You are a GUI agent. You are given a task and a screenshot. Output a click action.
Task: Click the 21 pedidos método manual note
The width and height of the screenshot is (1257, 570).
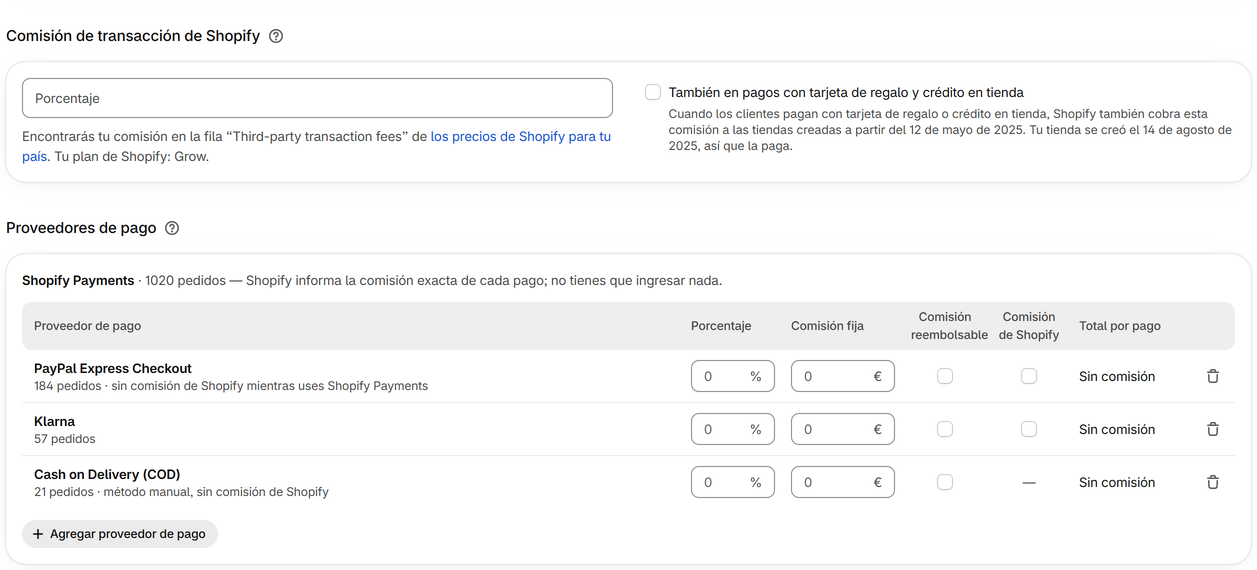pos(181,492)
